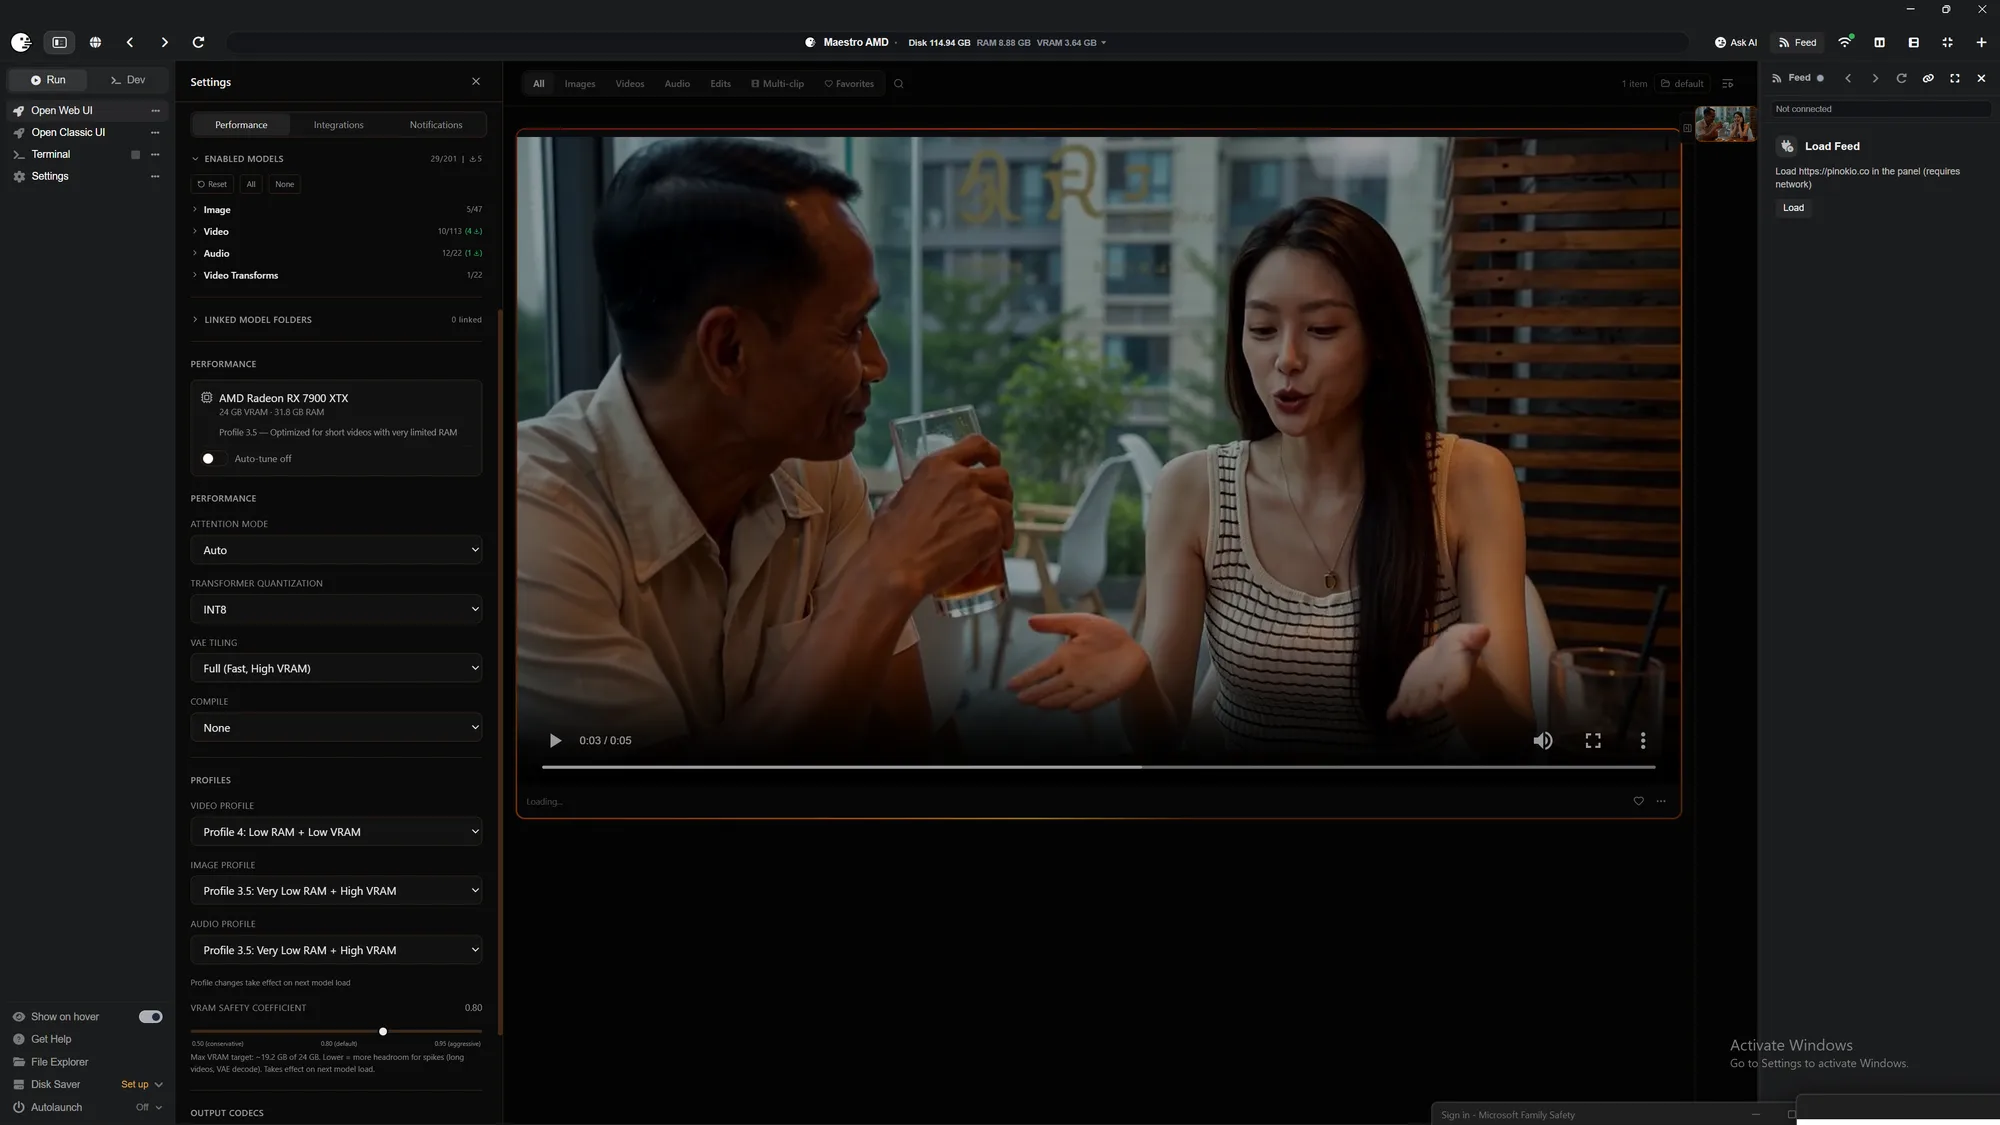Open the default folder selector

coord(1683,84)
